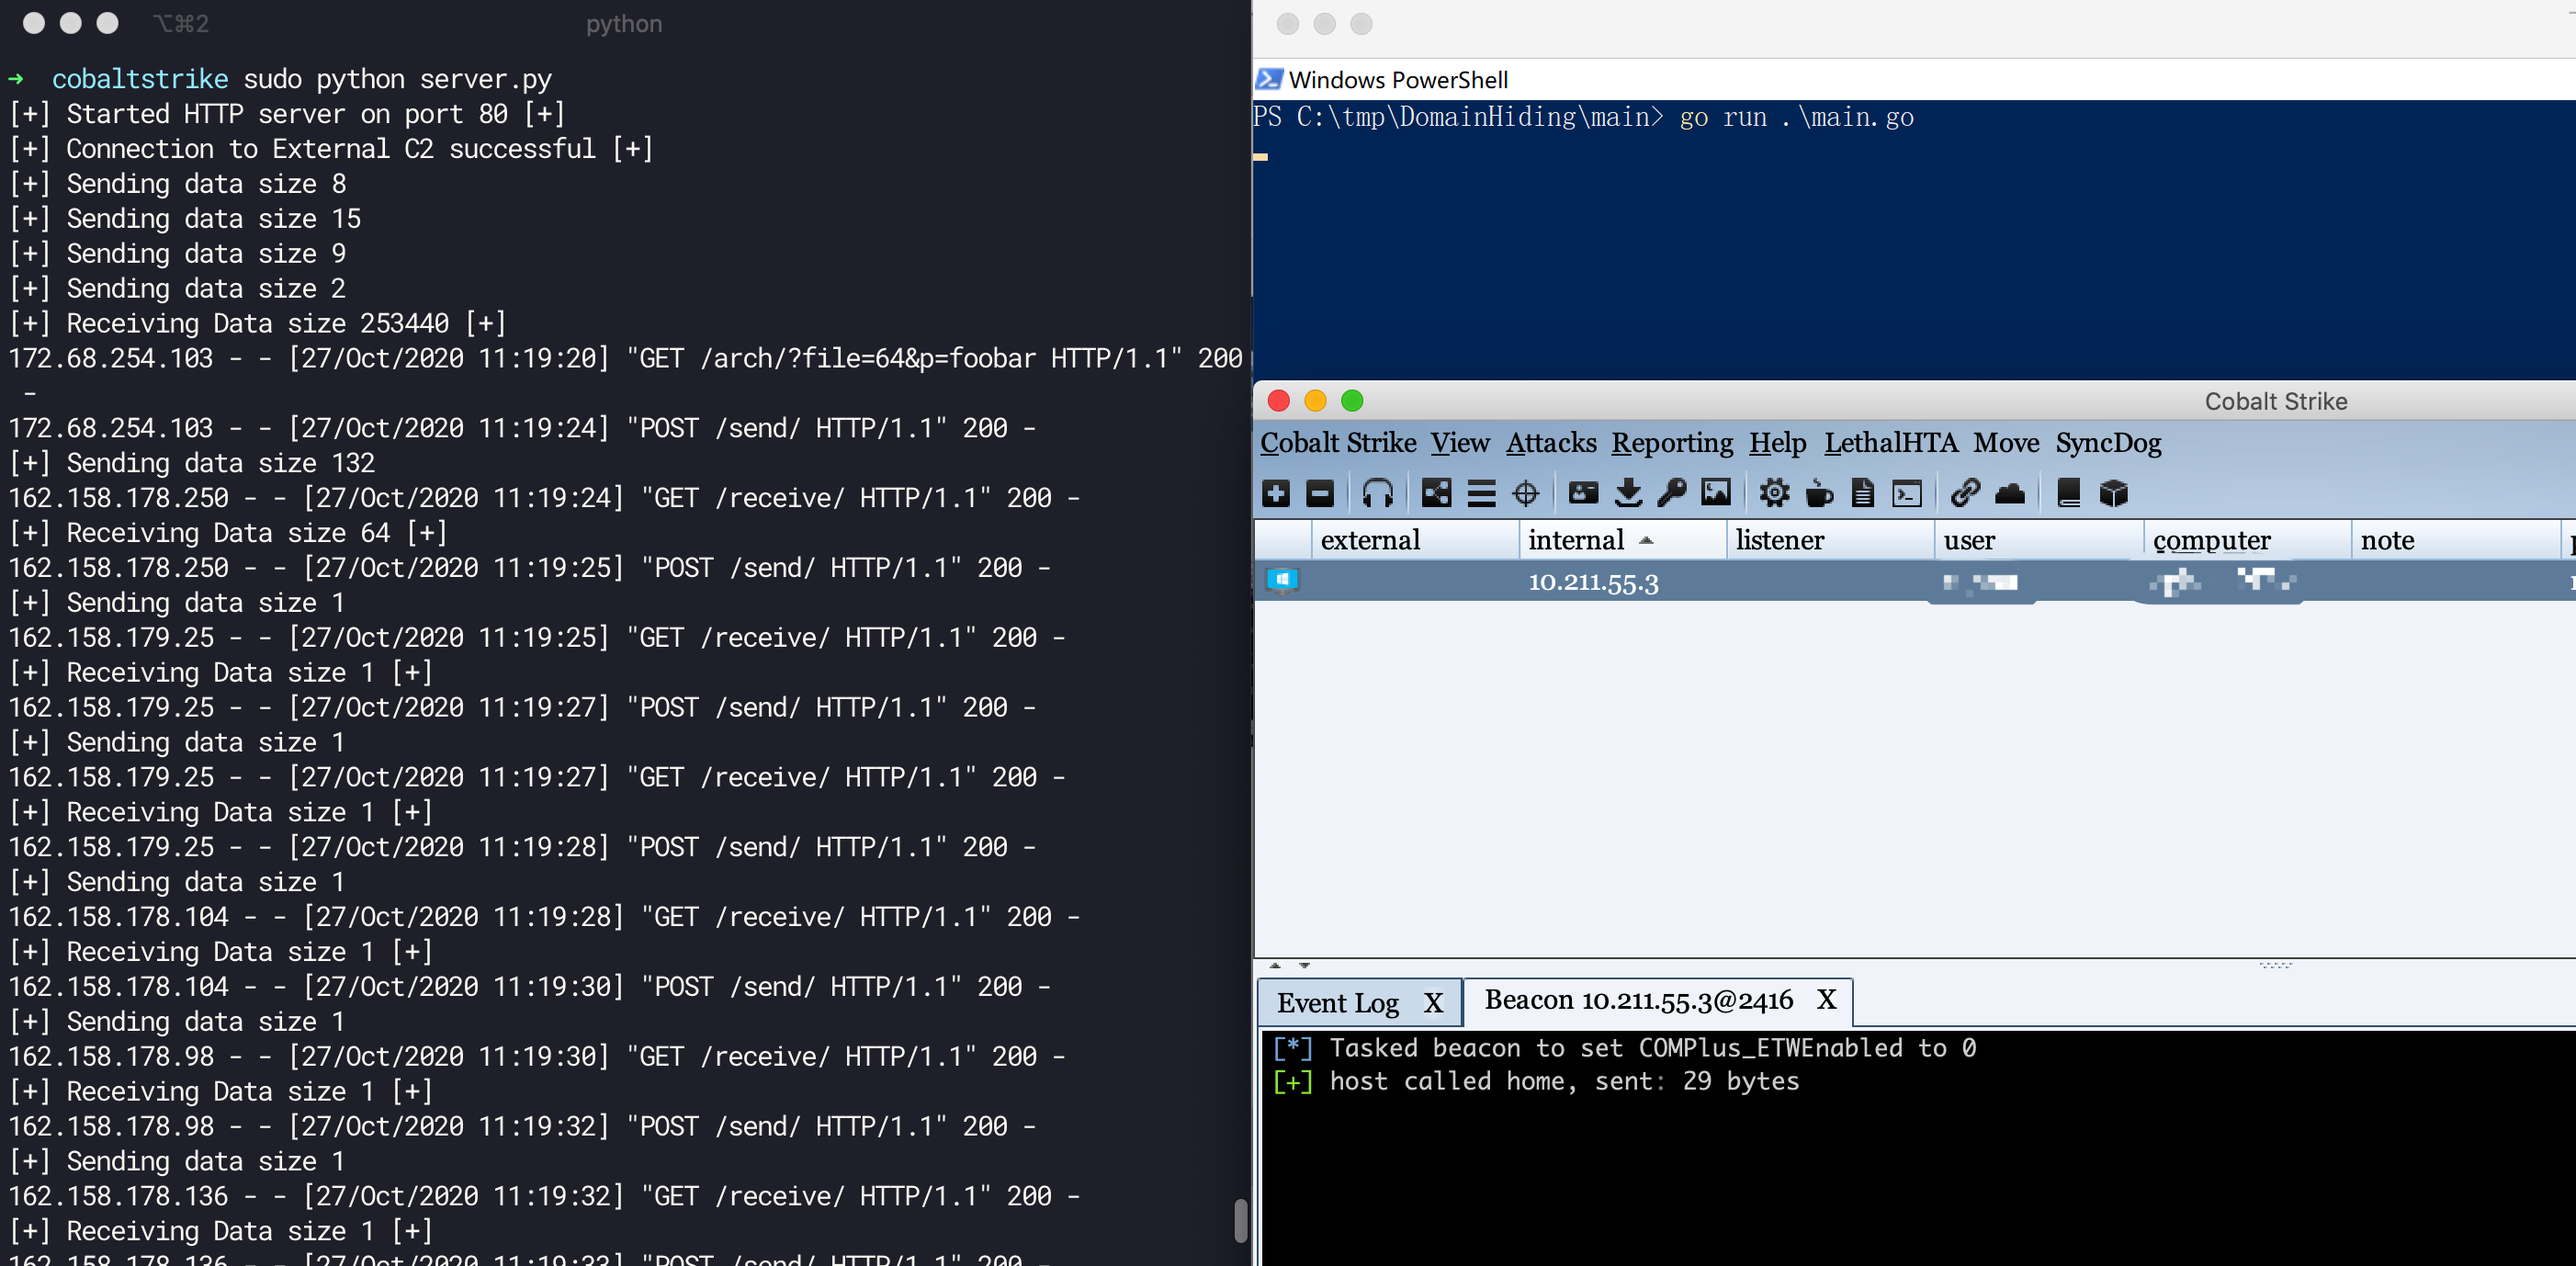Viewport: 2576px width, 1266px height.
Task: Click the Cobalt Strike window yellow minimize button
Action: pyautogui.click(x=1315, y=401)
